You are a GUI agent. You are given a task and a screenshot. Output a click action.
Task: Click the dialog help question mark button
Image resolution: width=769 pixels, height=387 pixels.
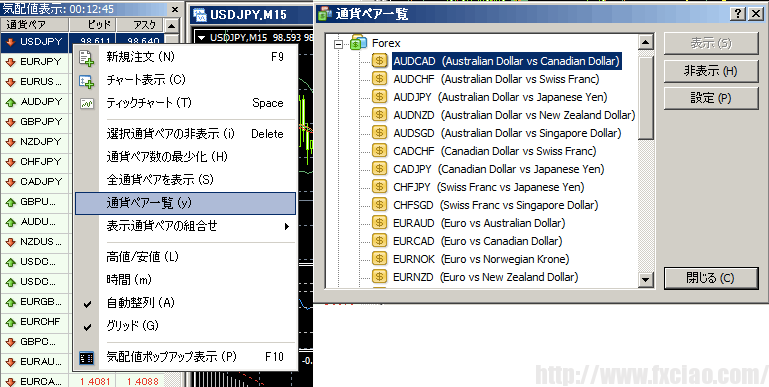pyautogui.click(x=738, y=14)
